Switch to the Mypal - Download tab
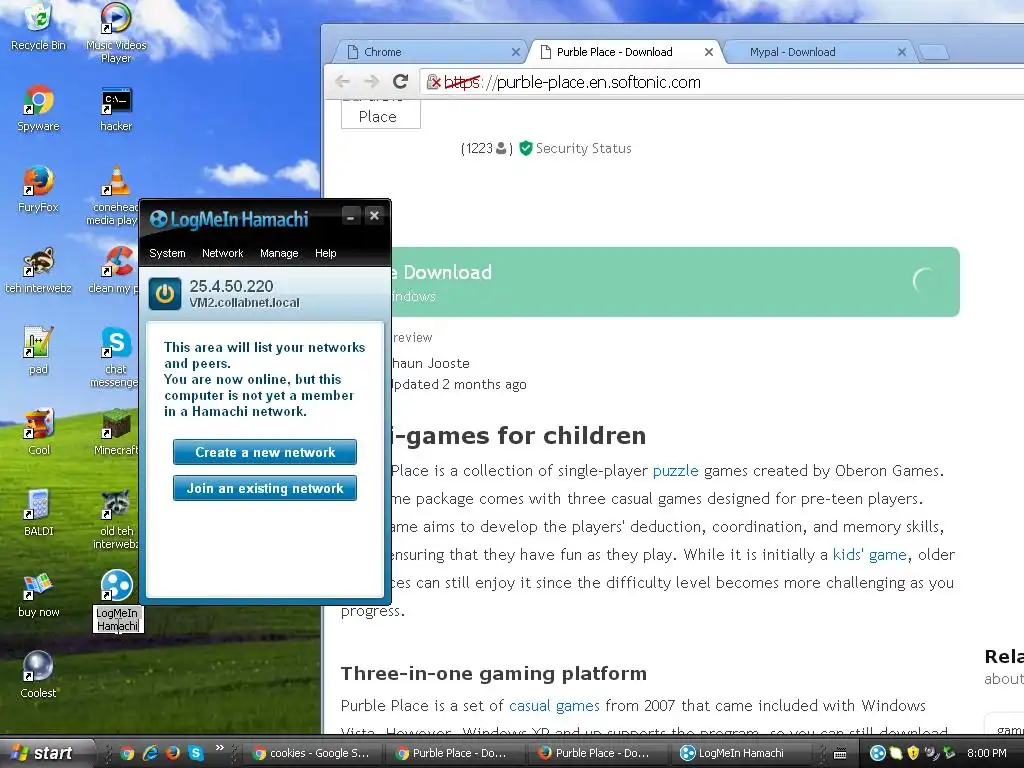Image resolution: width=1024 pixels, height=768 pixels. (x=821, y=52)
